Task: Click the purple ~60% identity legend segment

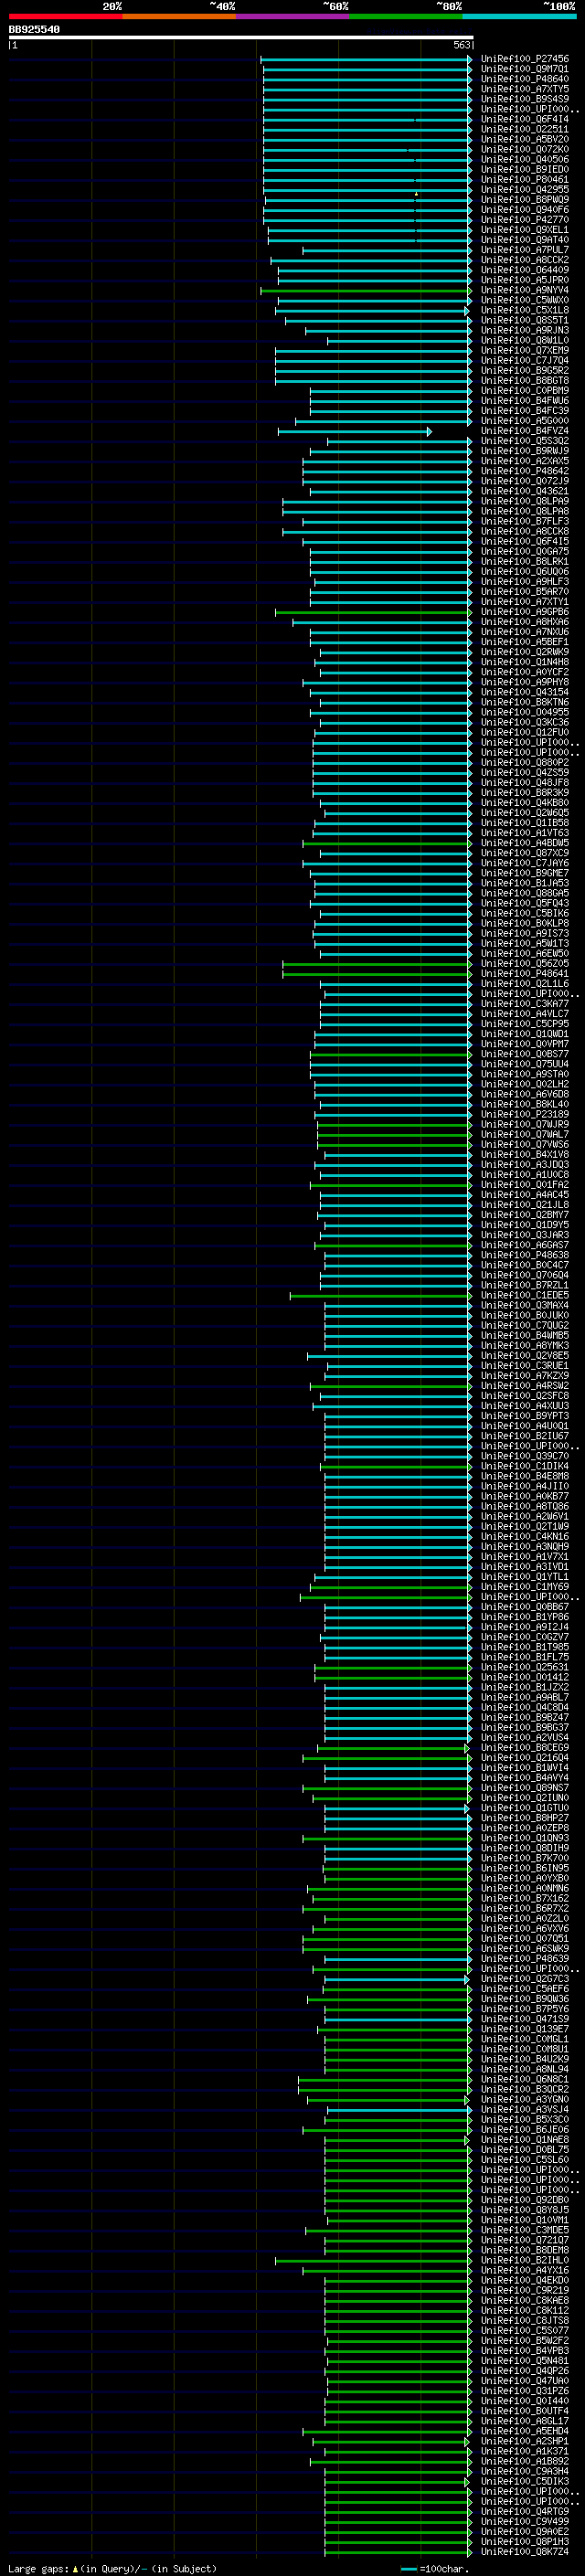Action: 293,16
